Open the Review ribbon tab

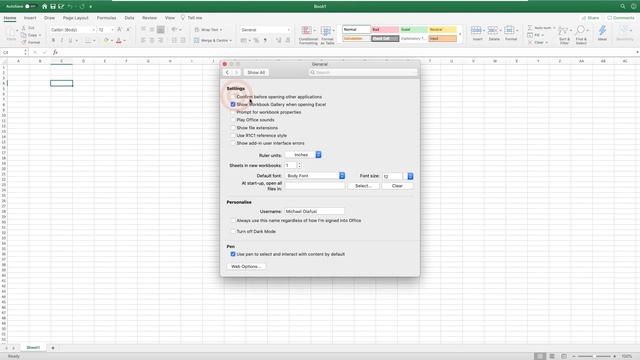click(x=149, y=18)
